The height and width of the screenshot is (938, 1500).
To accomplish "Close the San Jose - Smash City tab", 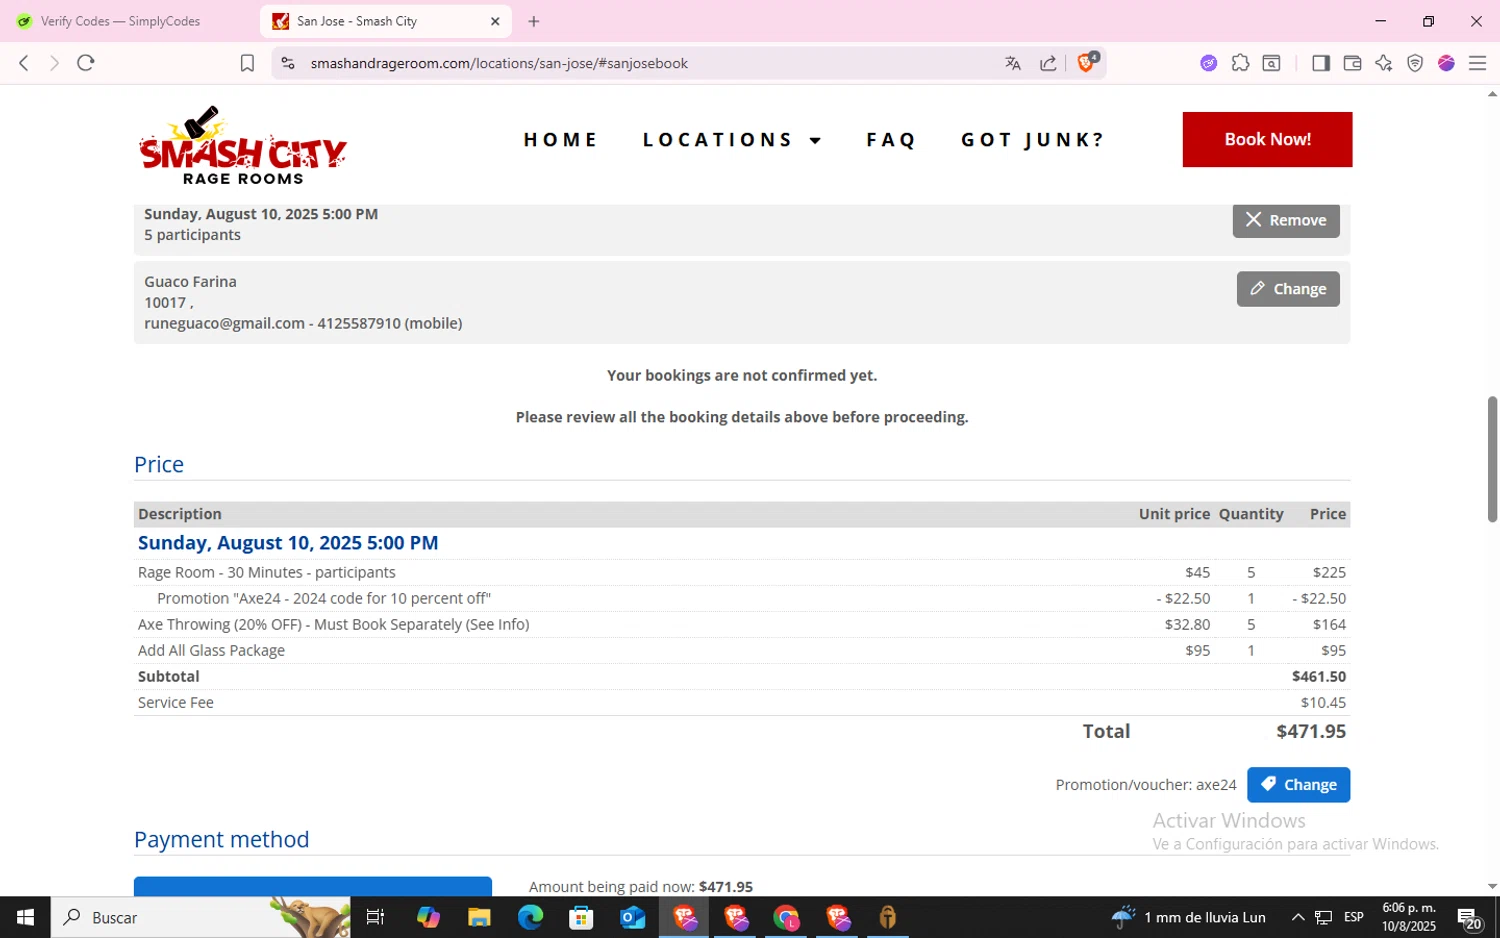I will point(495,21).
